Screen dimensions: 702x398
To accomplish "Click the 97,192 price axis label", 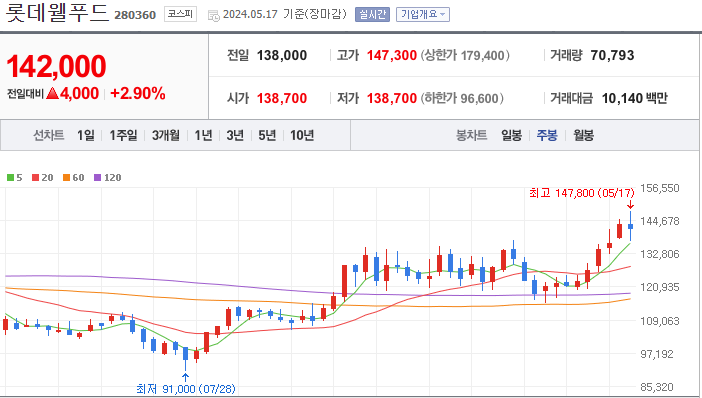I will (657, 354).
